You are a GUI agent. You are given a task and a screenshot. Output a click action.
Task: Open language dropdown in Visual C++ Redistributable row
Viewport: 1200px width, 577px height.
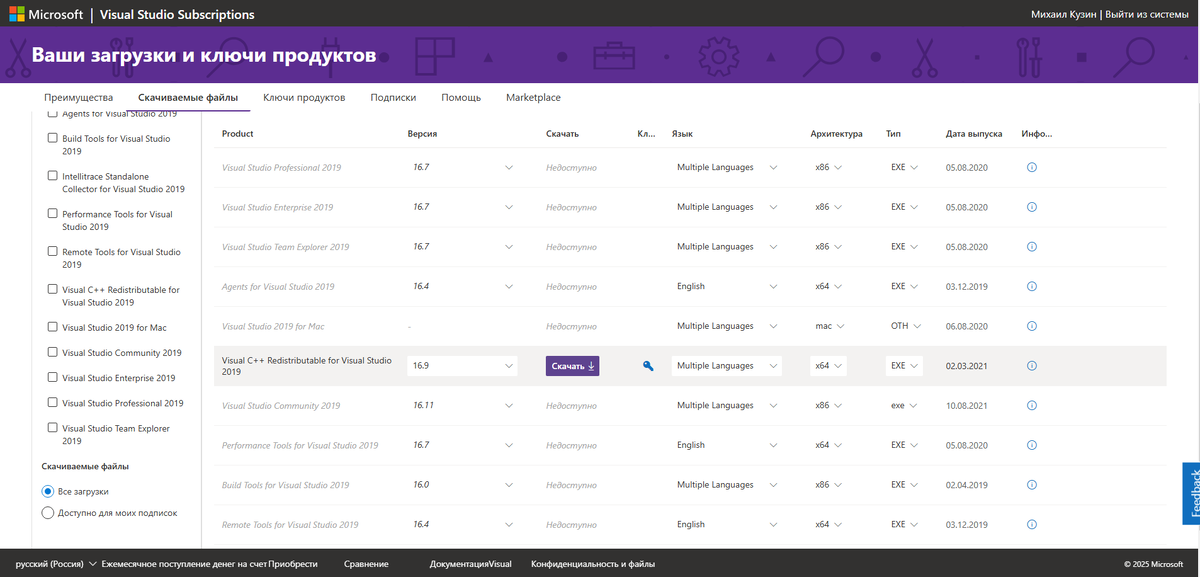pyautogui.click(x=726, y=366)
